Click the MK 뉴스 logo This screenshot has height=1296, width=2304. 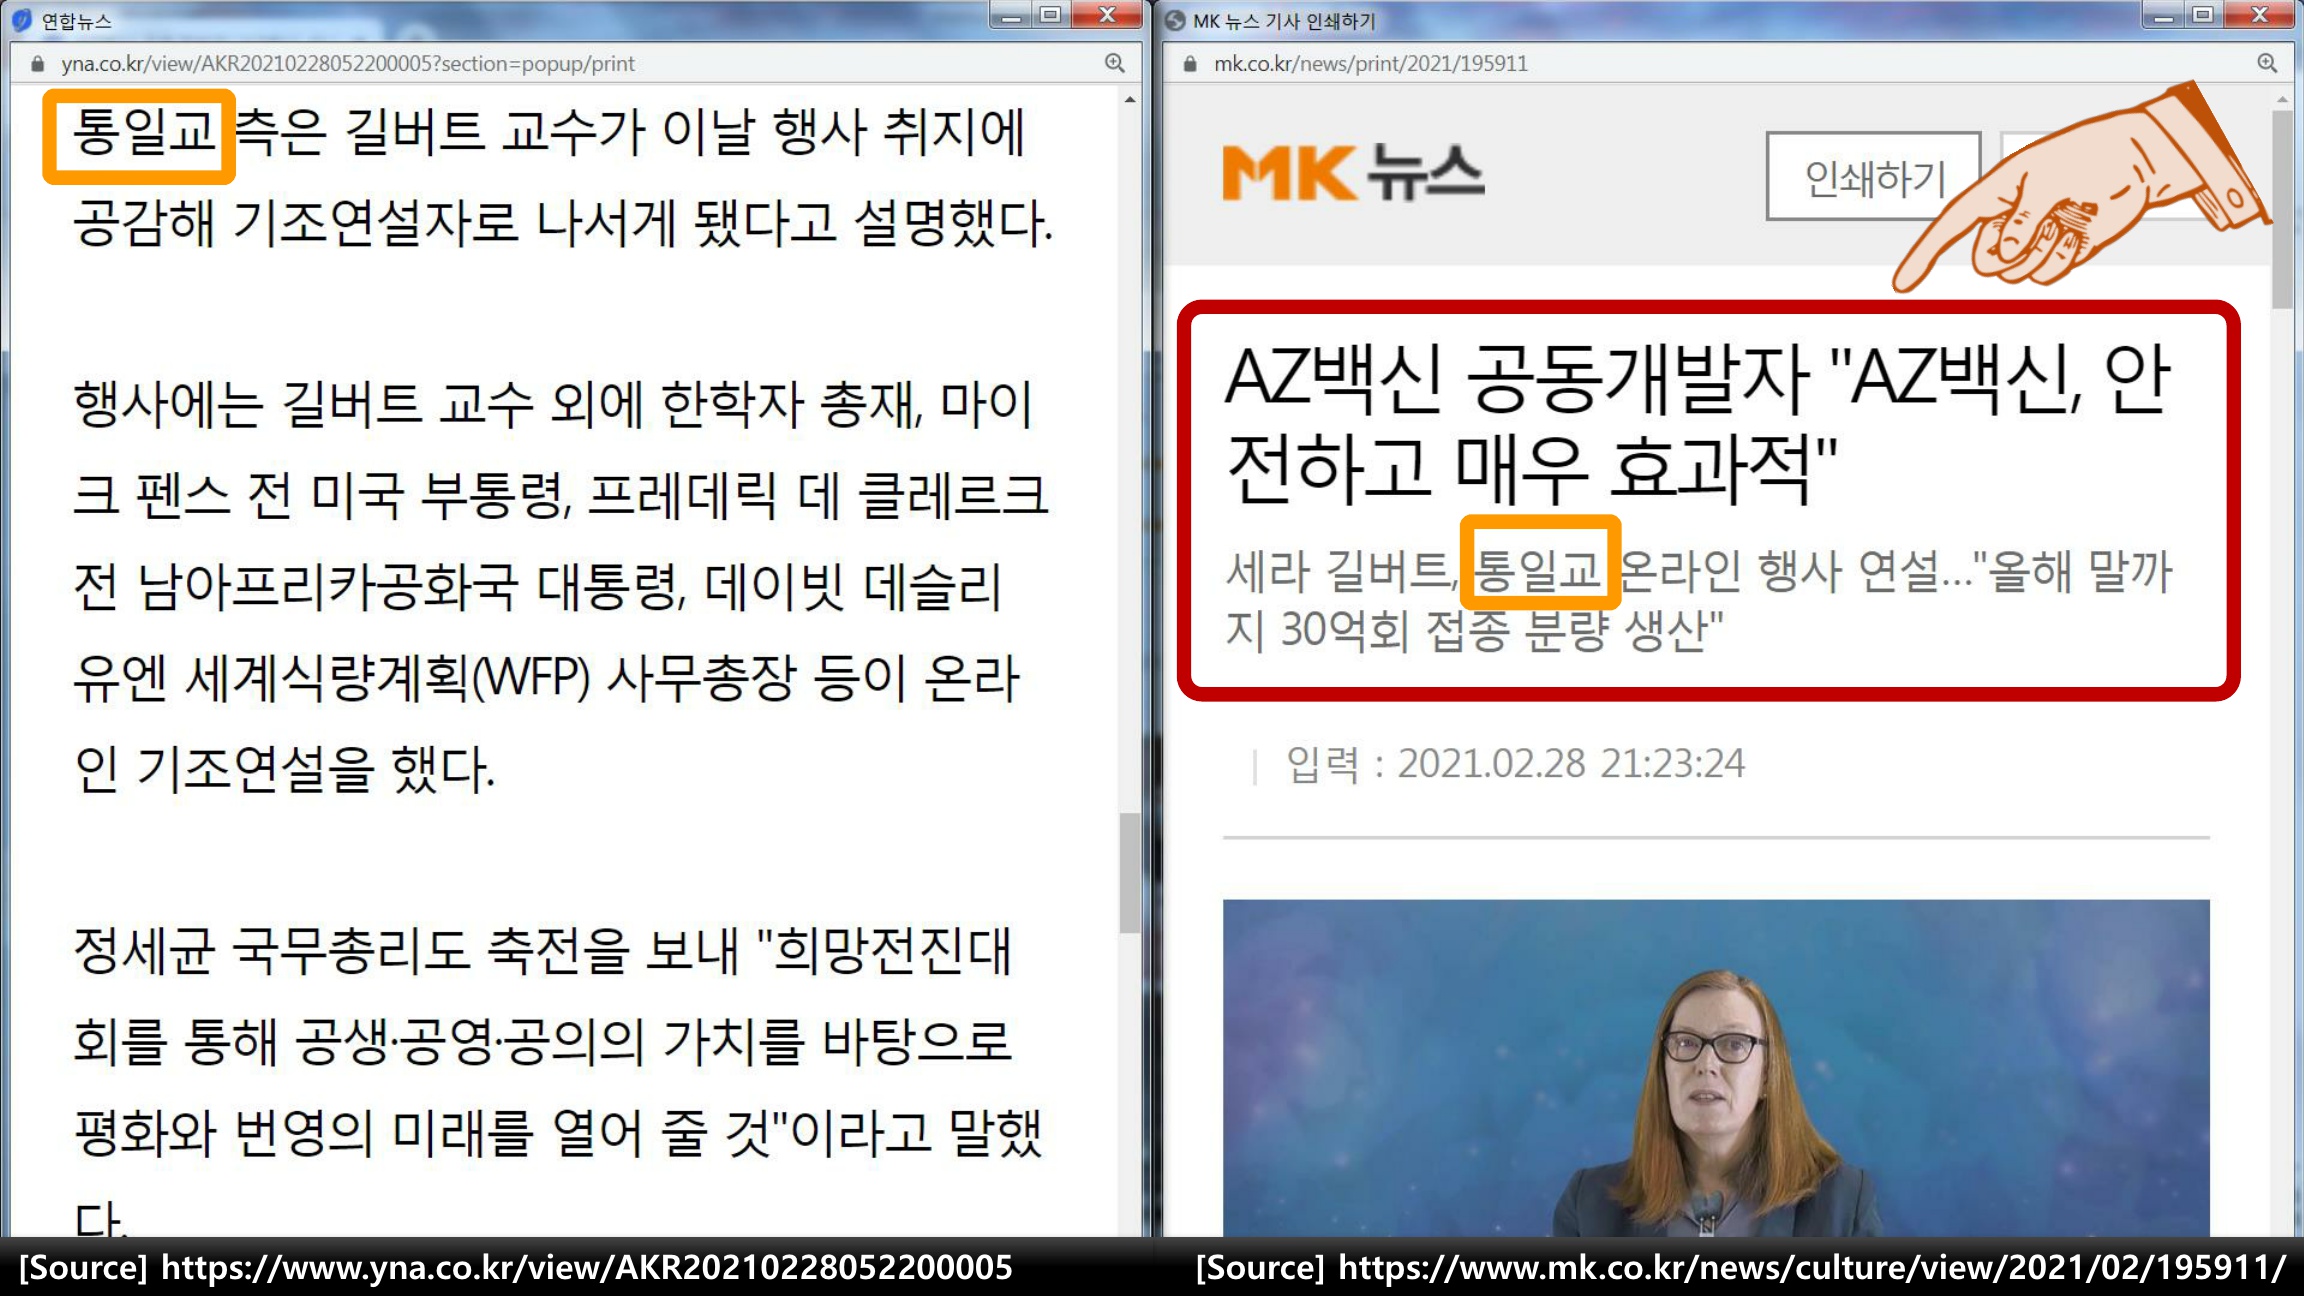1352,172
